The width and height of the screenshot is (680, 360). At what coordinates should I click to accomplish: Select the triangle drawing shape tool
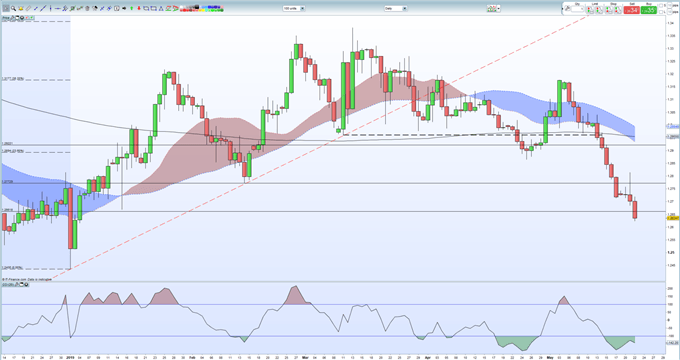(161, 8)
